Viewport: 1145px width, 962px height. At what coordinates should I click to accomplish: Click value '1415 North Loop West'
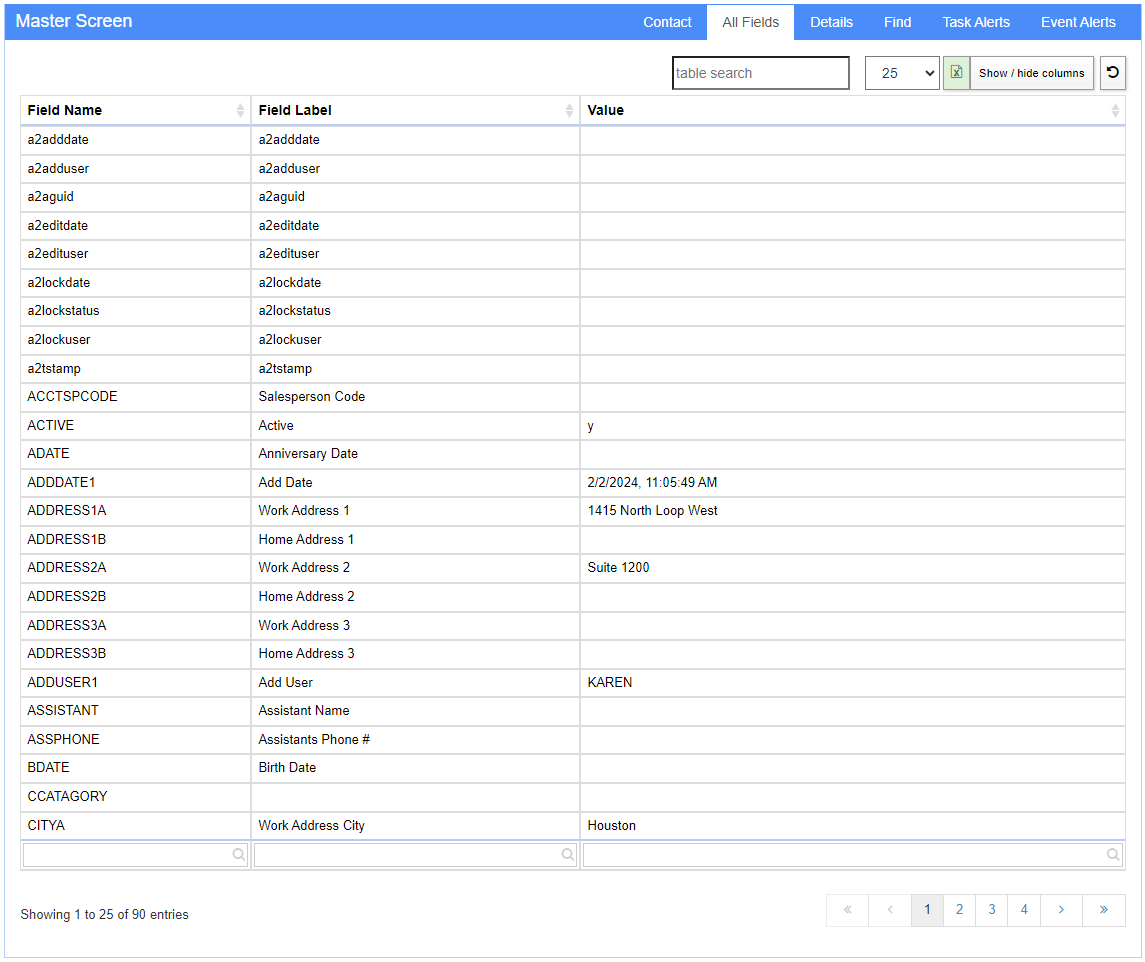point(652,511)
